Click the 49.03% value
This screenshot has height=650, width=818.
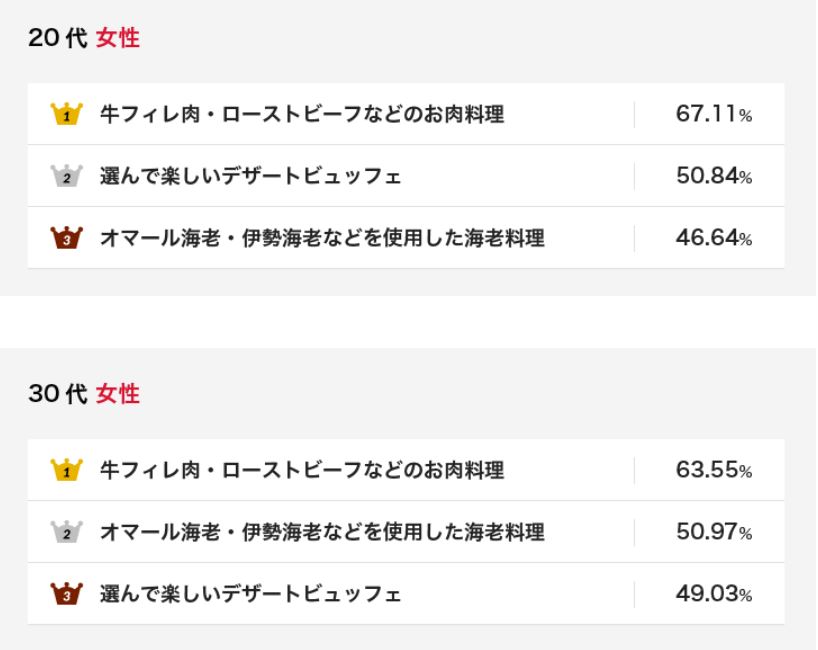point(714,594)
